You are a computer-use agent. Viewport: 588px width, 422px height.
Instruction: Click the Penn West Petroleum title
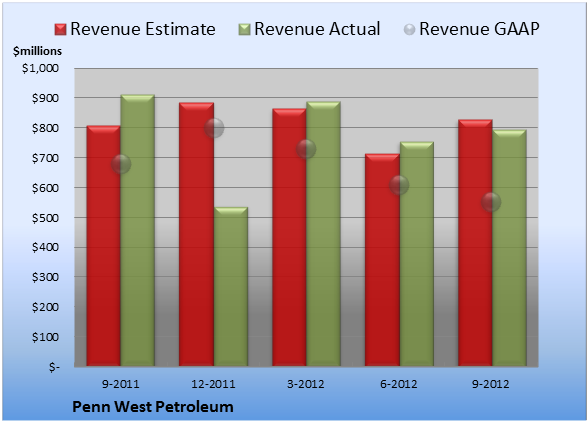pos(153,407)
